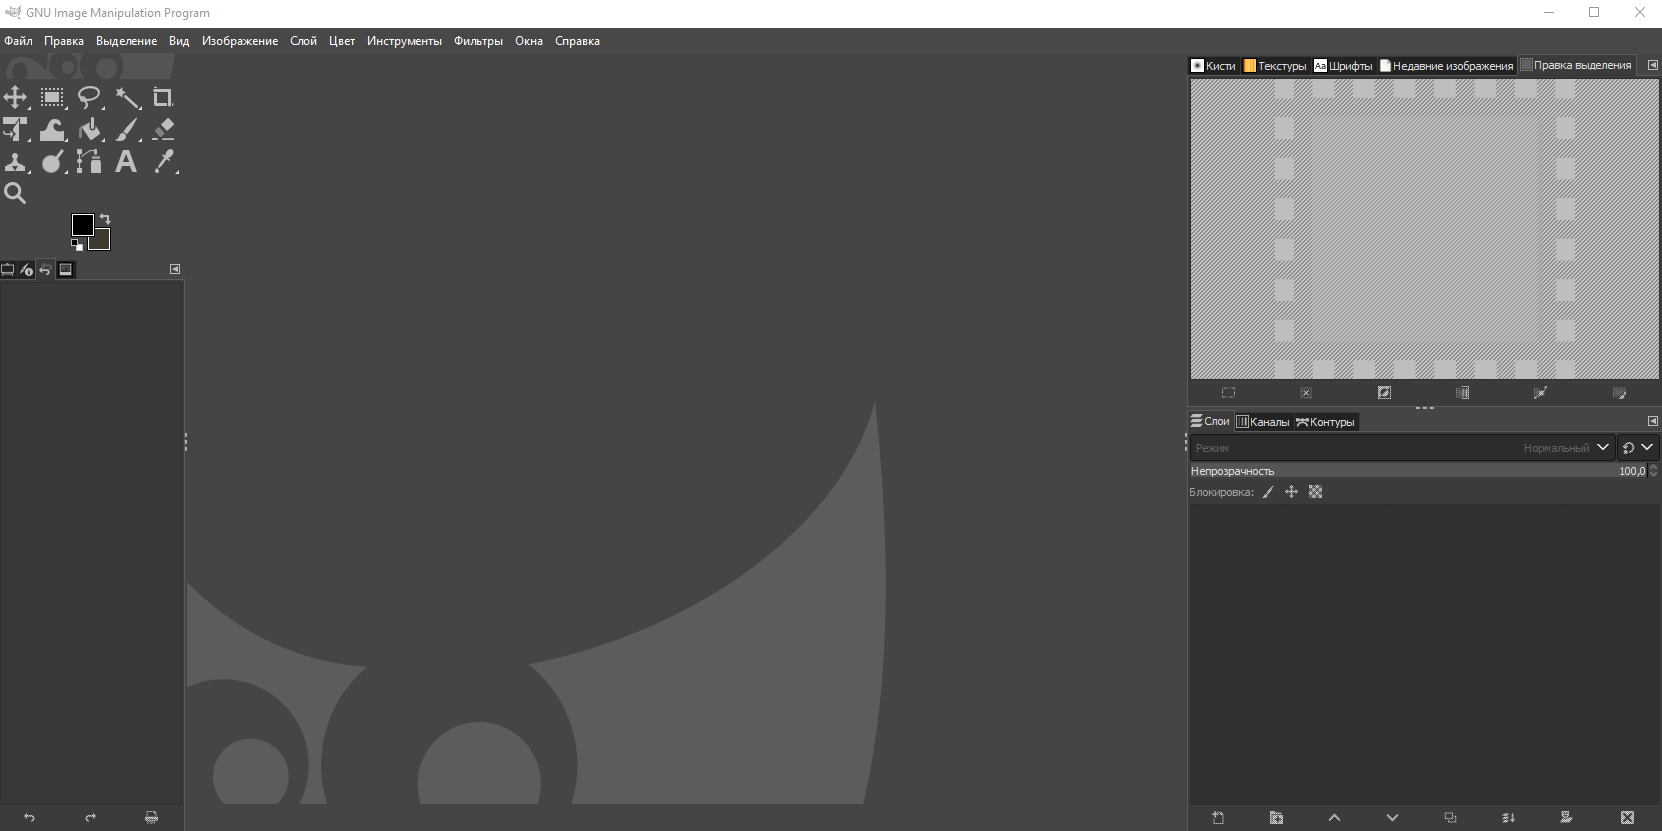Image resolution: width=1662 pixels, height=831 pixels.
Task: Select the Crop tool
Action: 163,97
